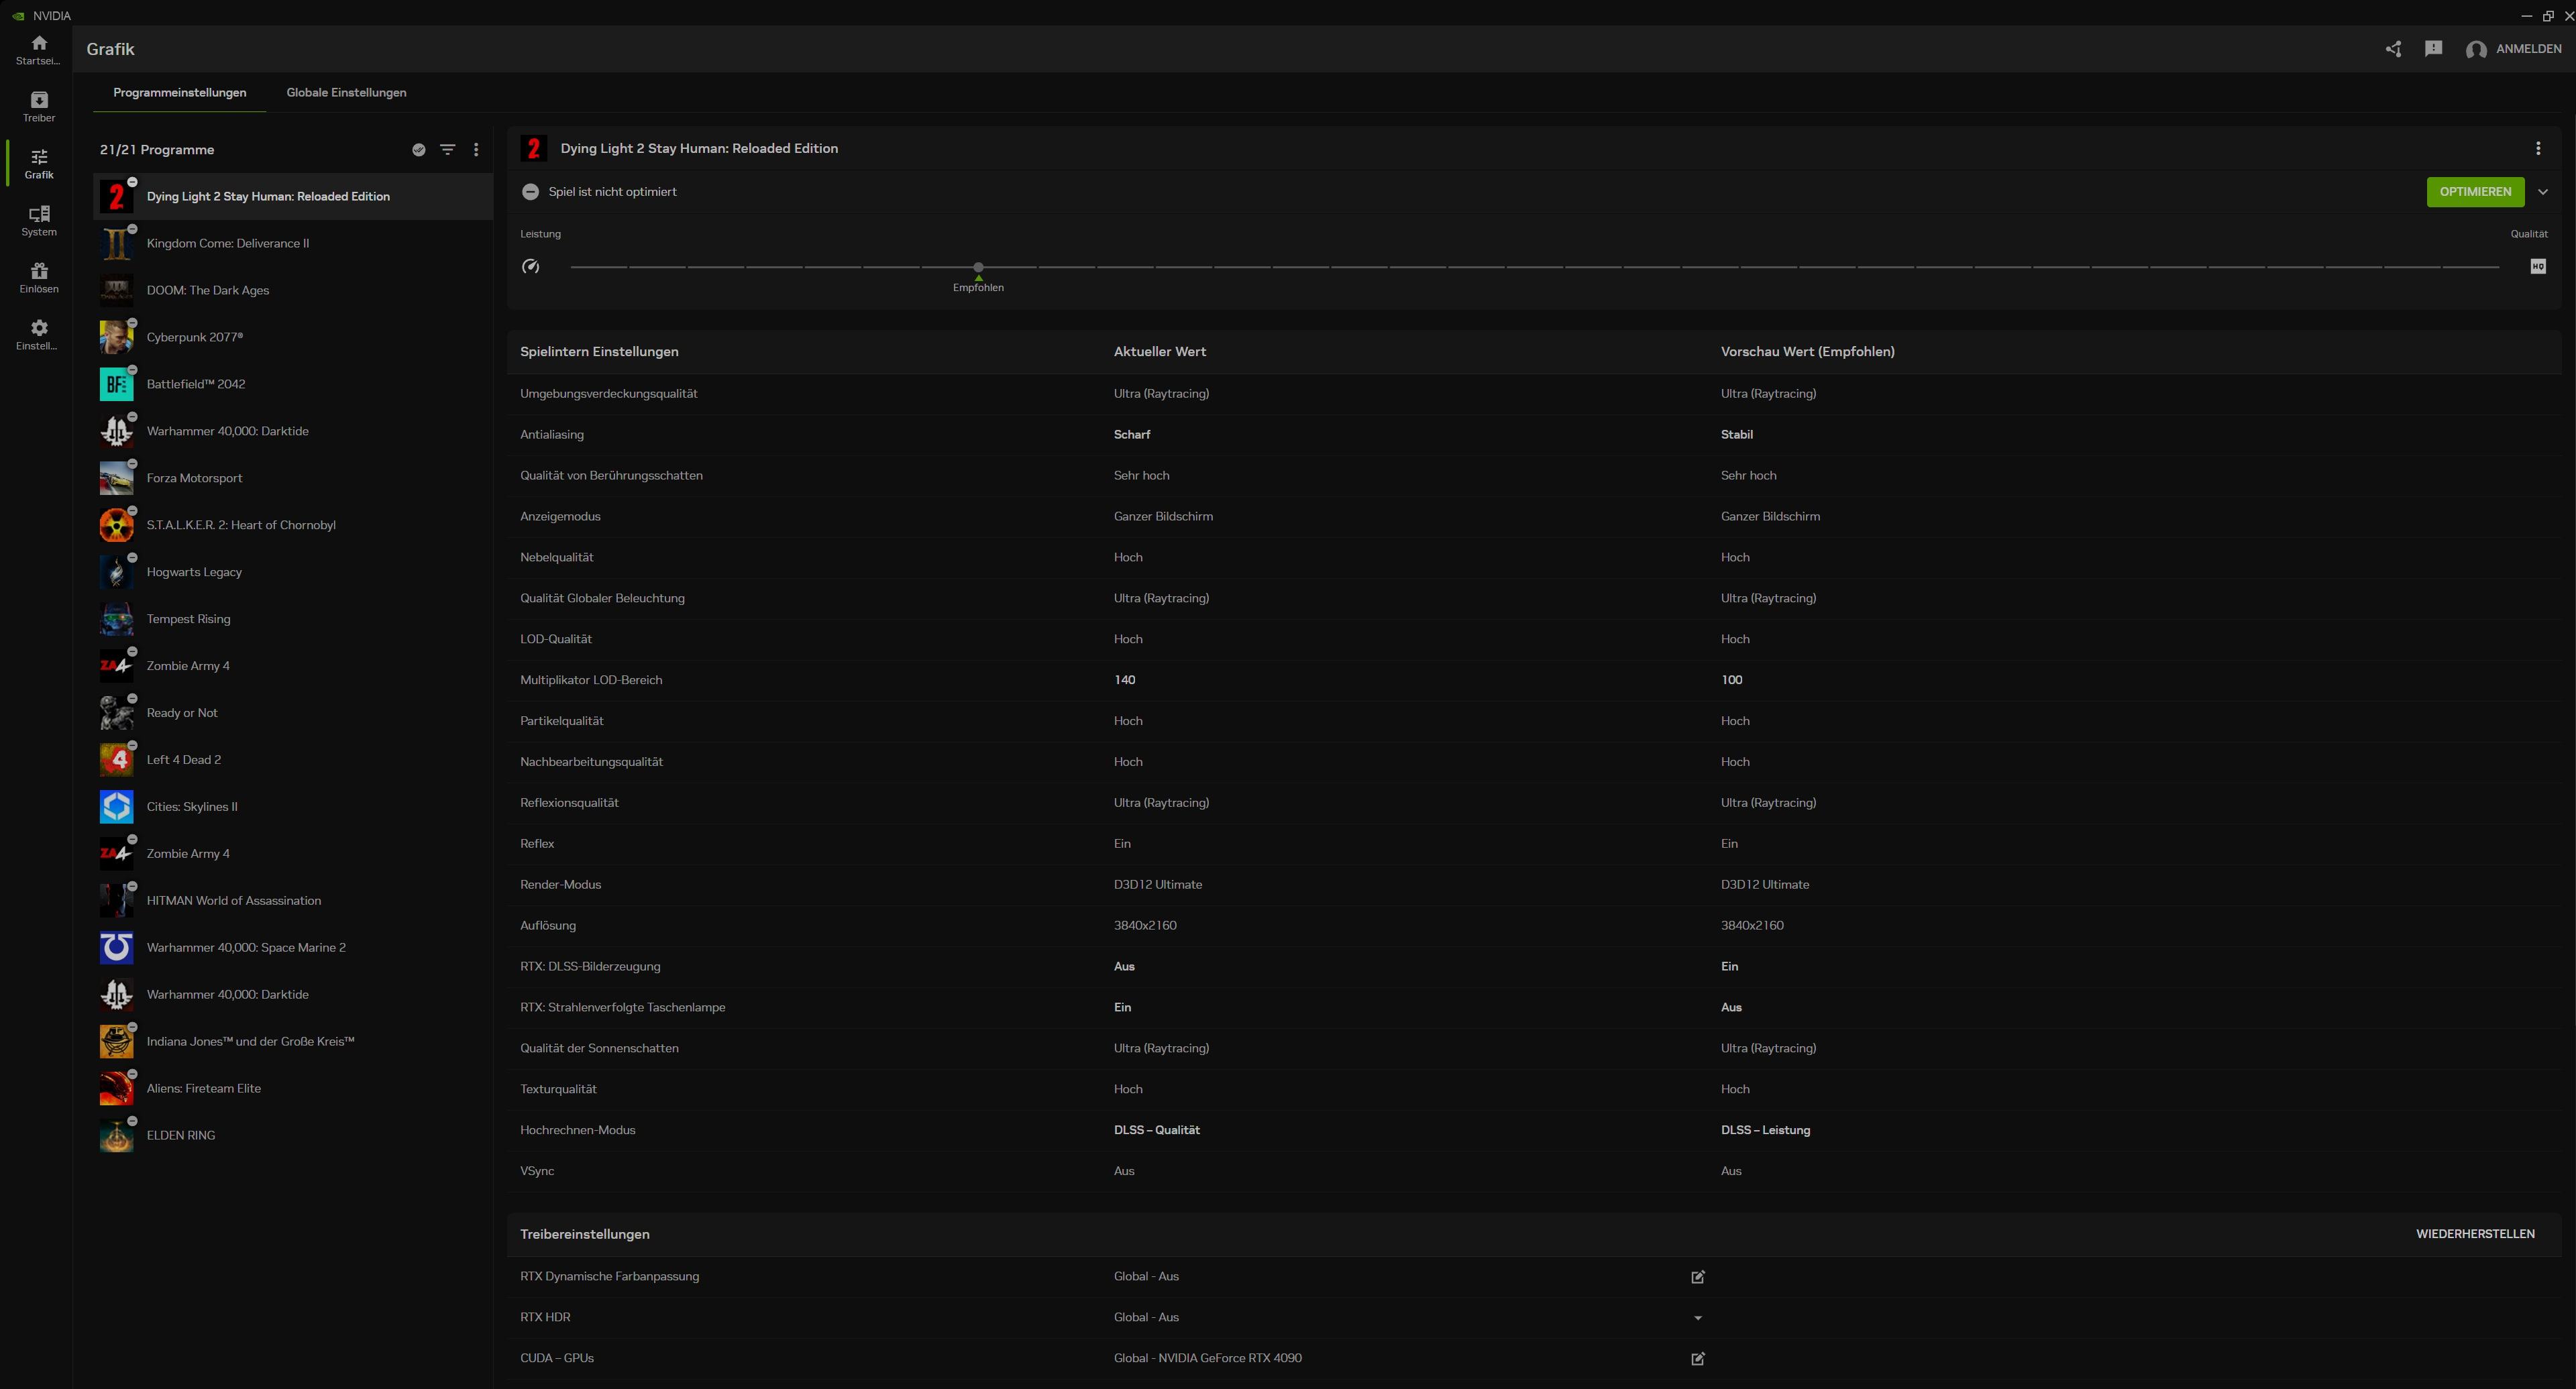
Task: Select ELDEN RING entry
Action: [x=293, y=1136]
